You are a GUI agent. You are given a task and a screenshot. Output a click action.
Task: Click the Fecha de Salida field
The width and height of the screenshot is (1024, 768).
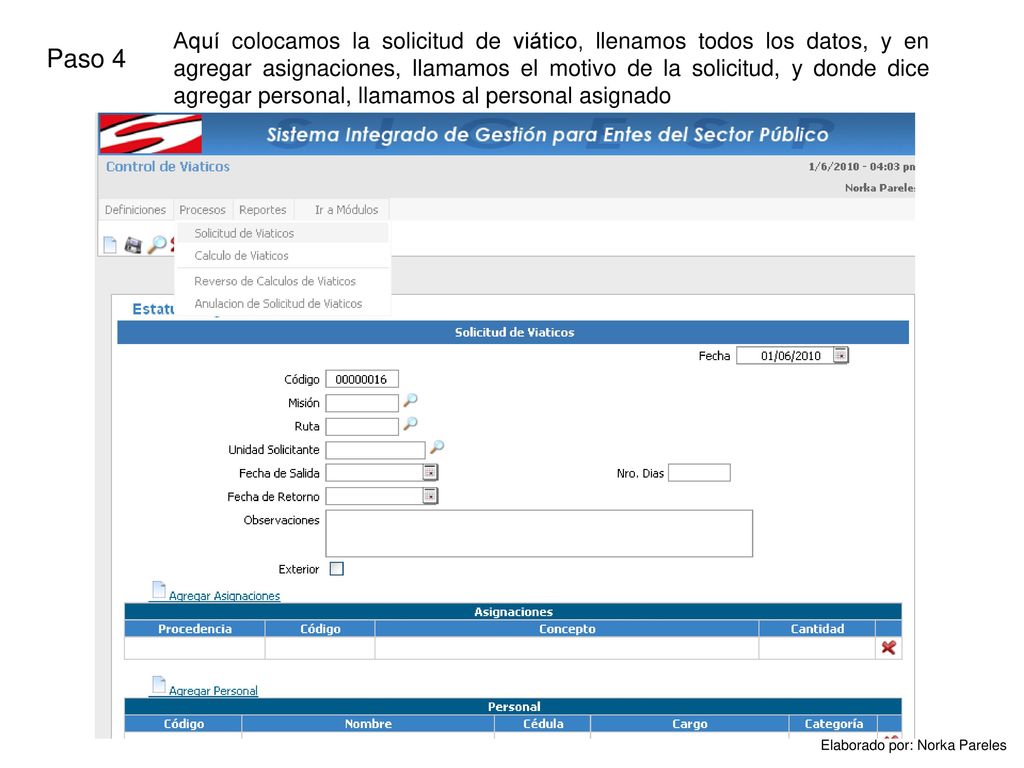point(374,473)
